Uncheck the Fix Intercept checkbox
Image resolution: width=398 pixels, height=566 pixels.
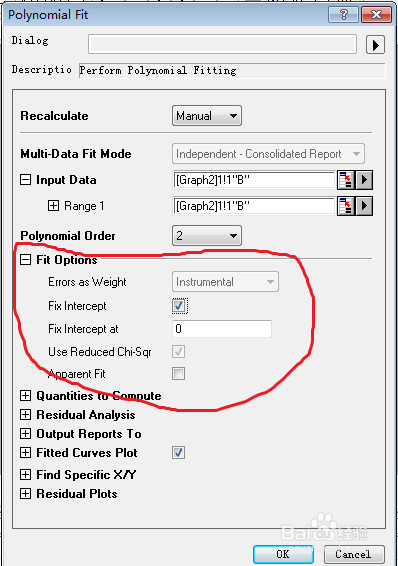click(x=179, y=306)
